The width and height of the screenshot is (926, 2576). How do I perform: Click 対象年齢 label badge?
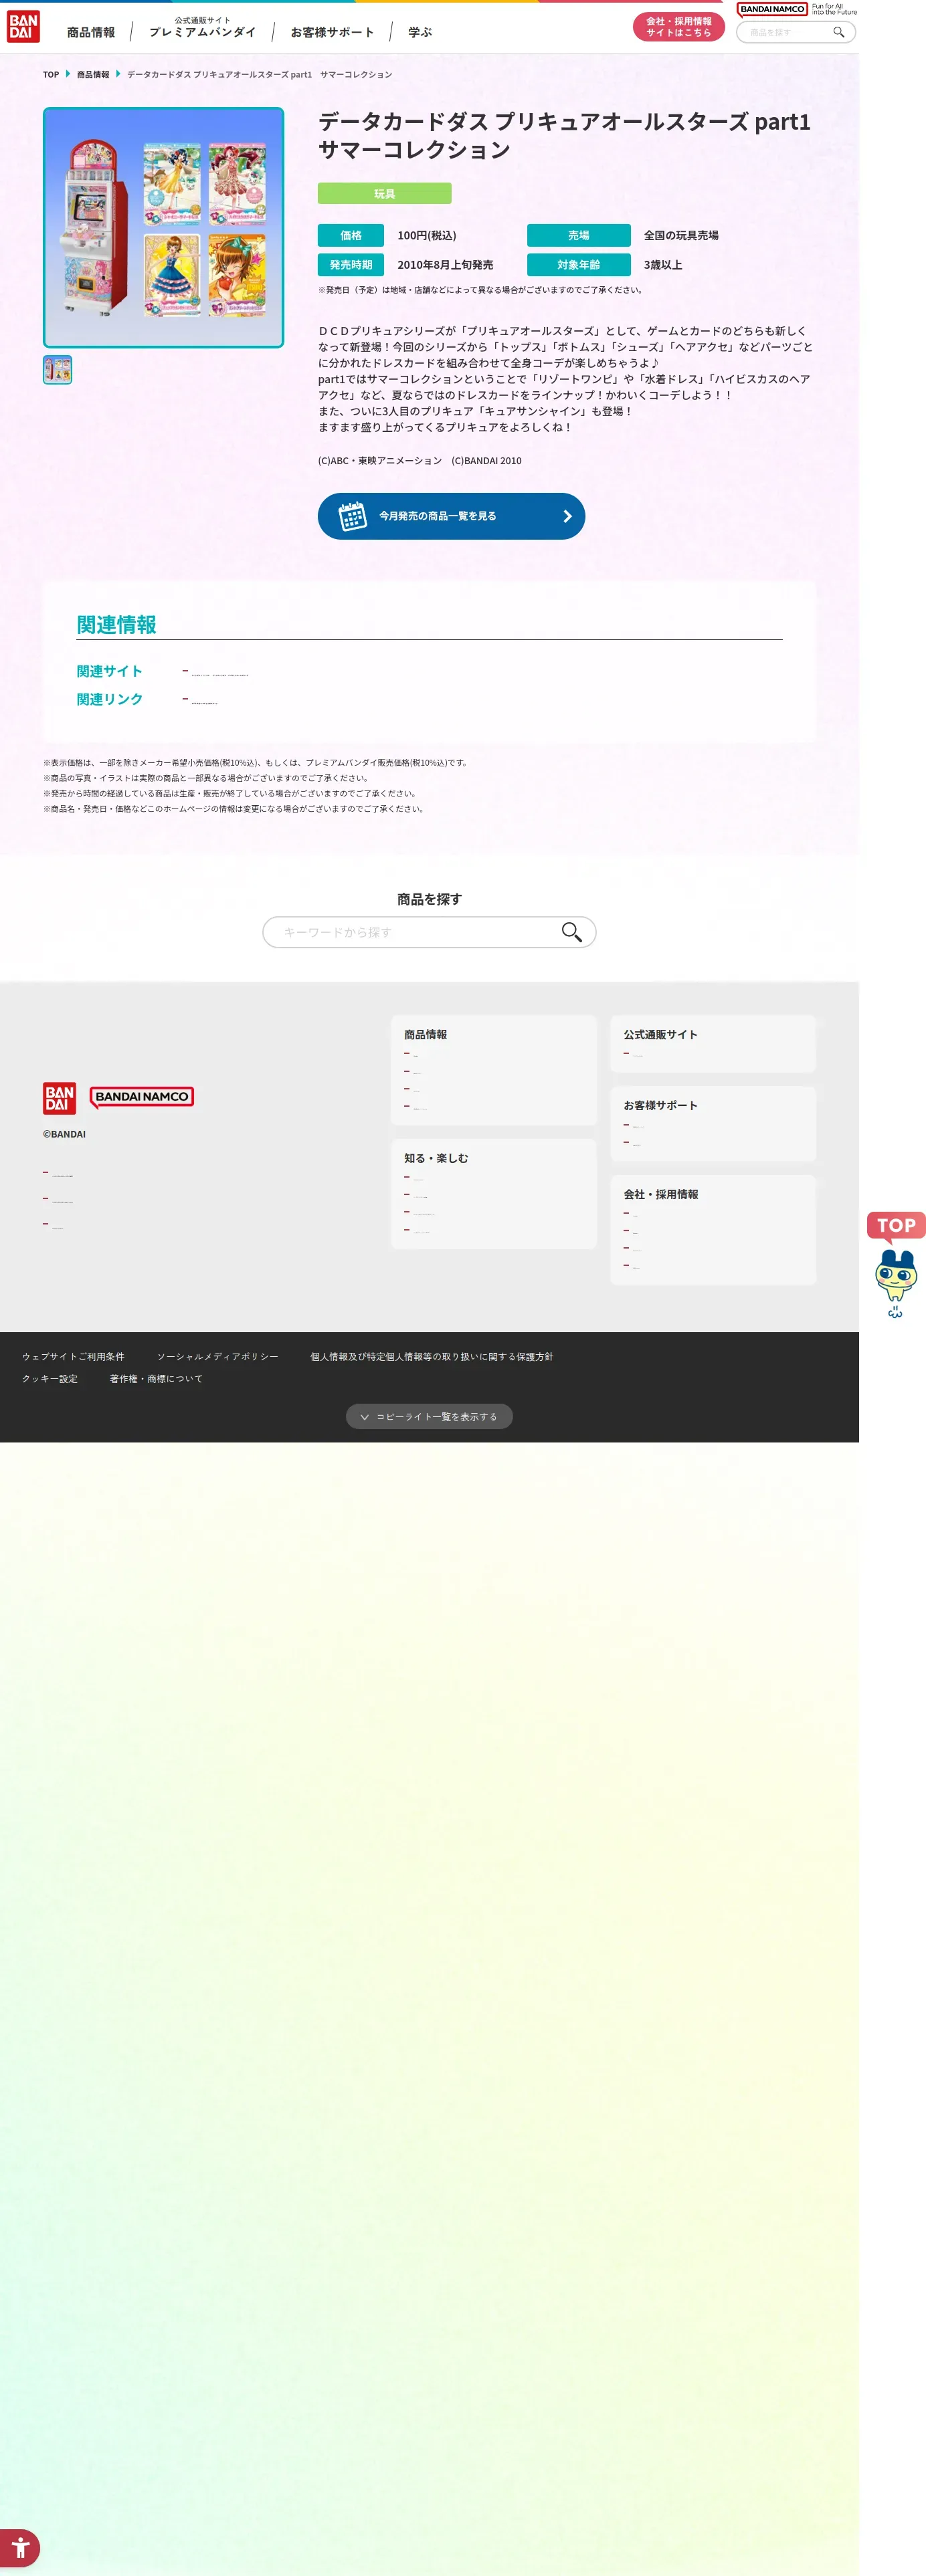579,265
